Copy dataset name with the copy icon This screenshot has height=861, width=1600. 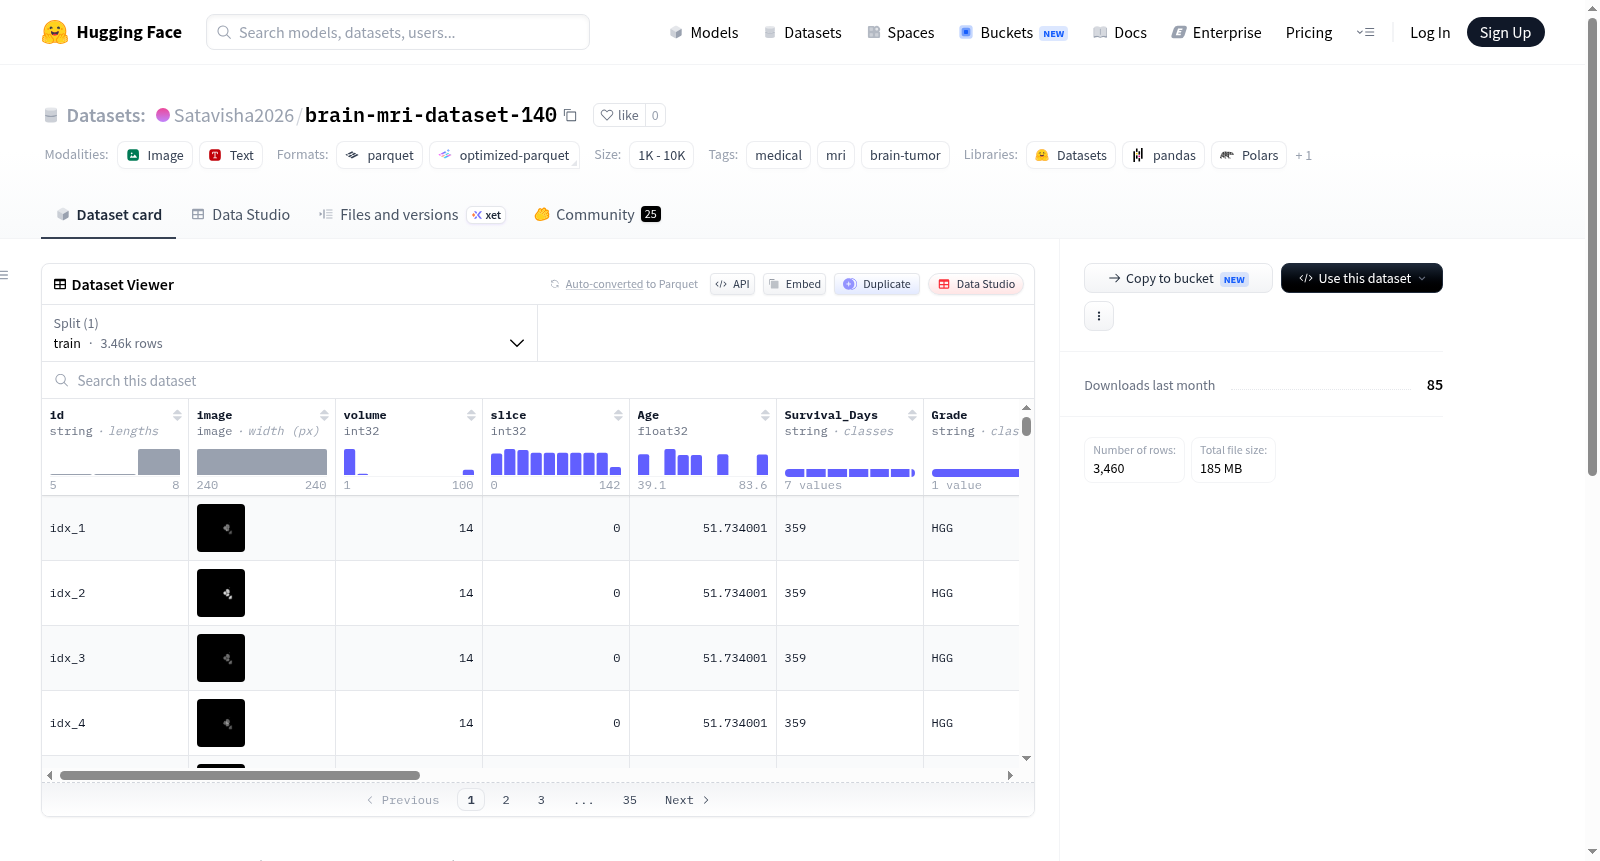coord(570,115)
